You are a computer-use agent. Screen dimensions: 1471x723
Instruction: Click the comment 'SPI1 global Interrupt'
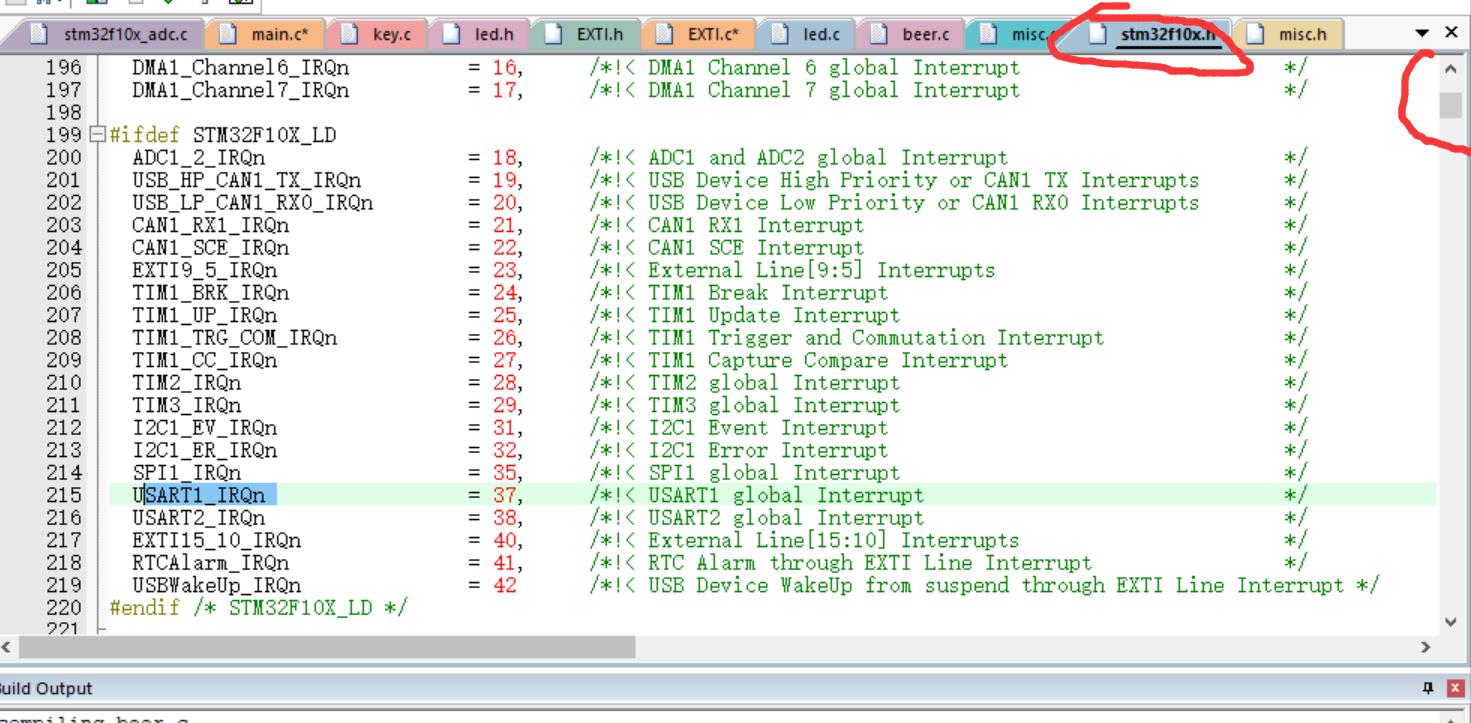pos(773,473)
